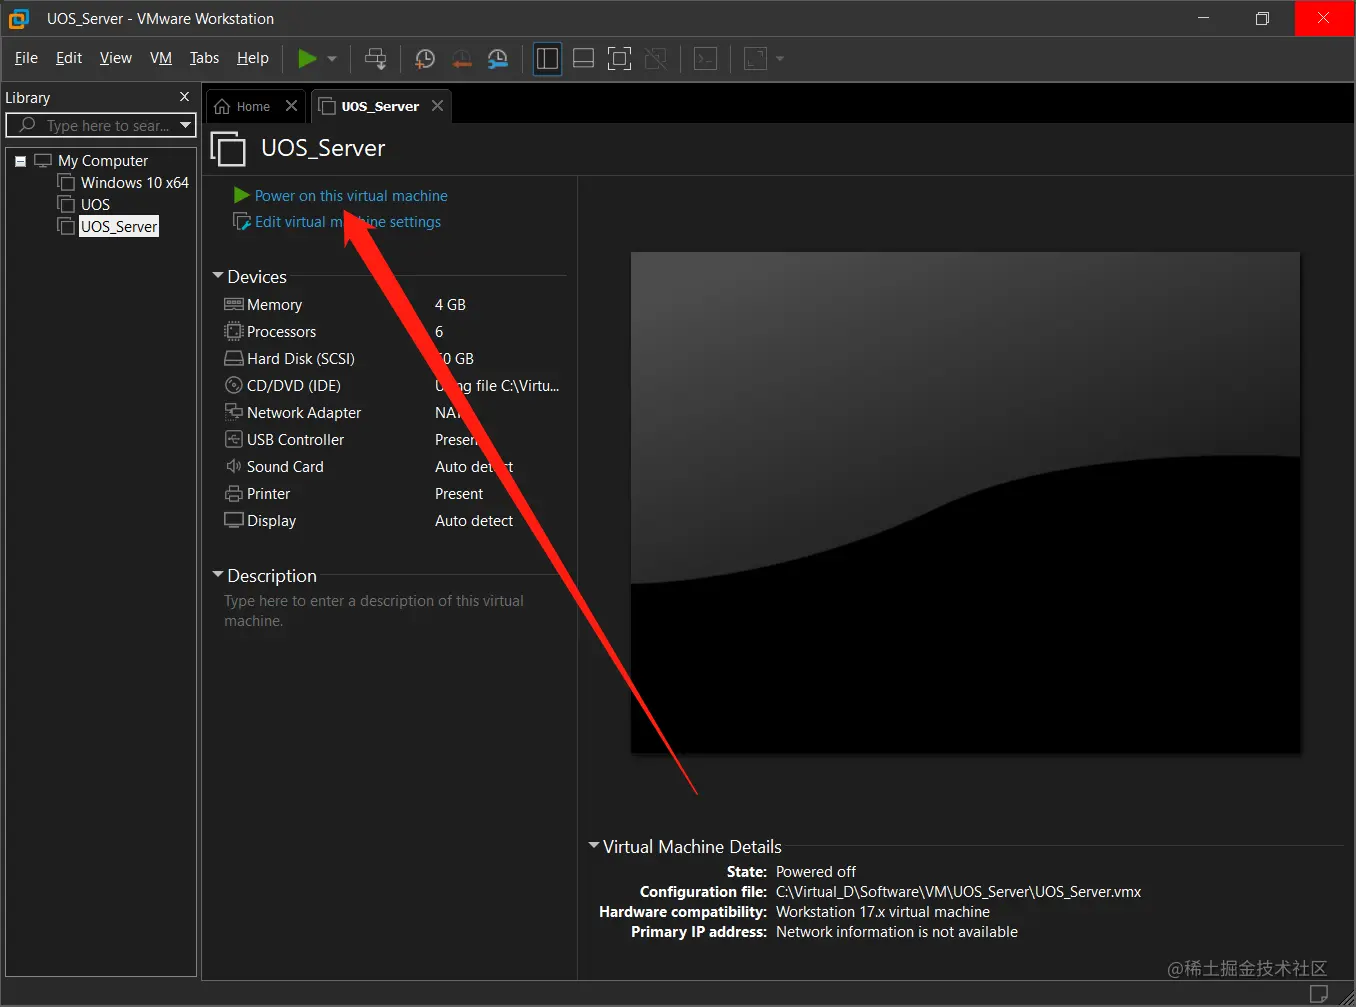Close the Home tab

coord(291,105)
